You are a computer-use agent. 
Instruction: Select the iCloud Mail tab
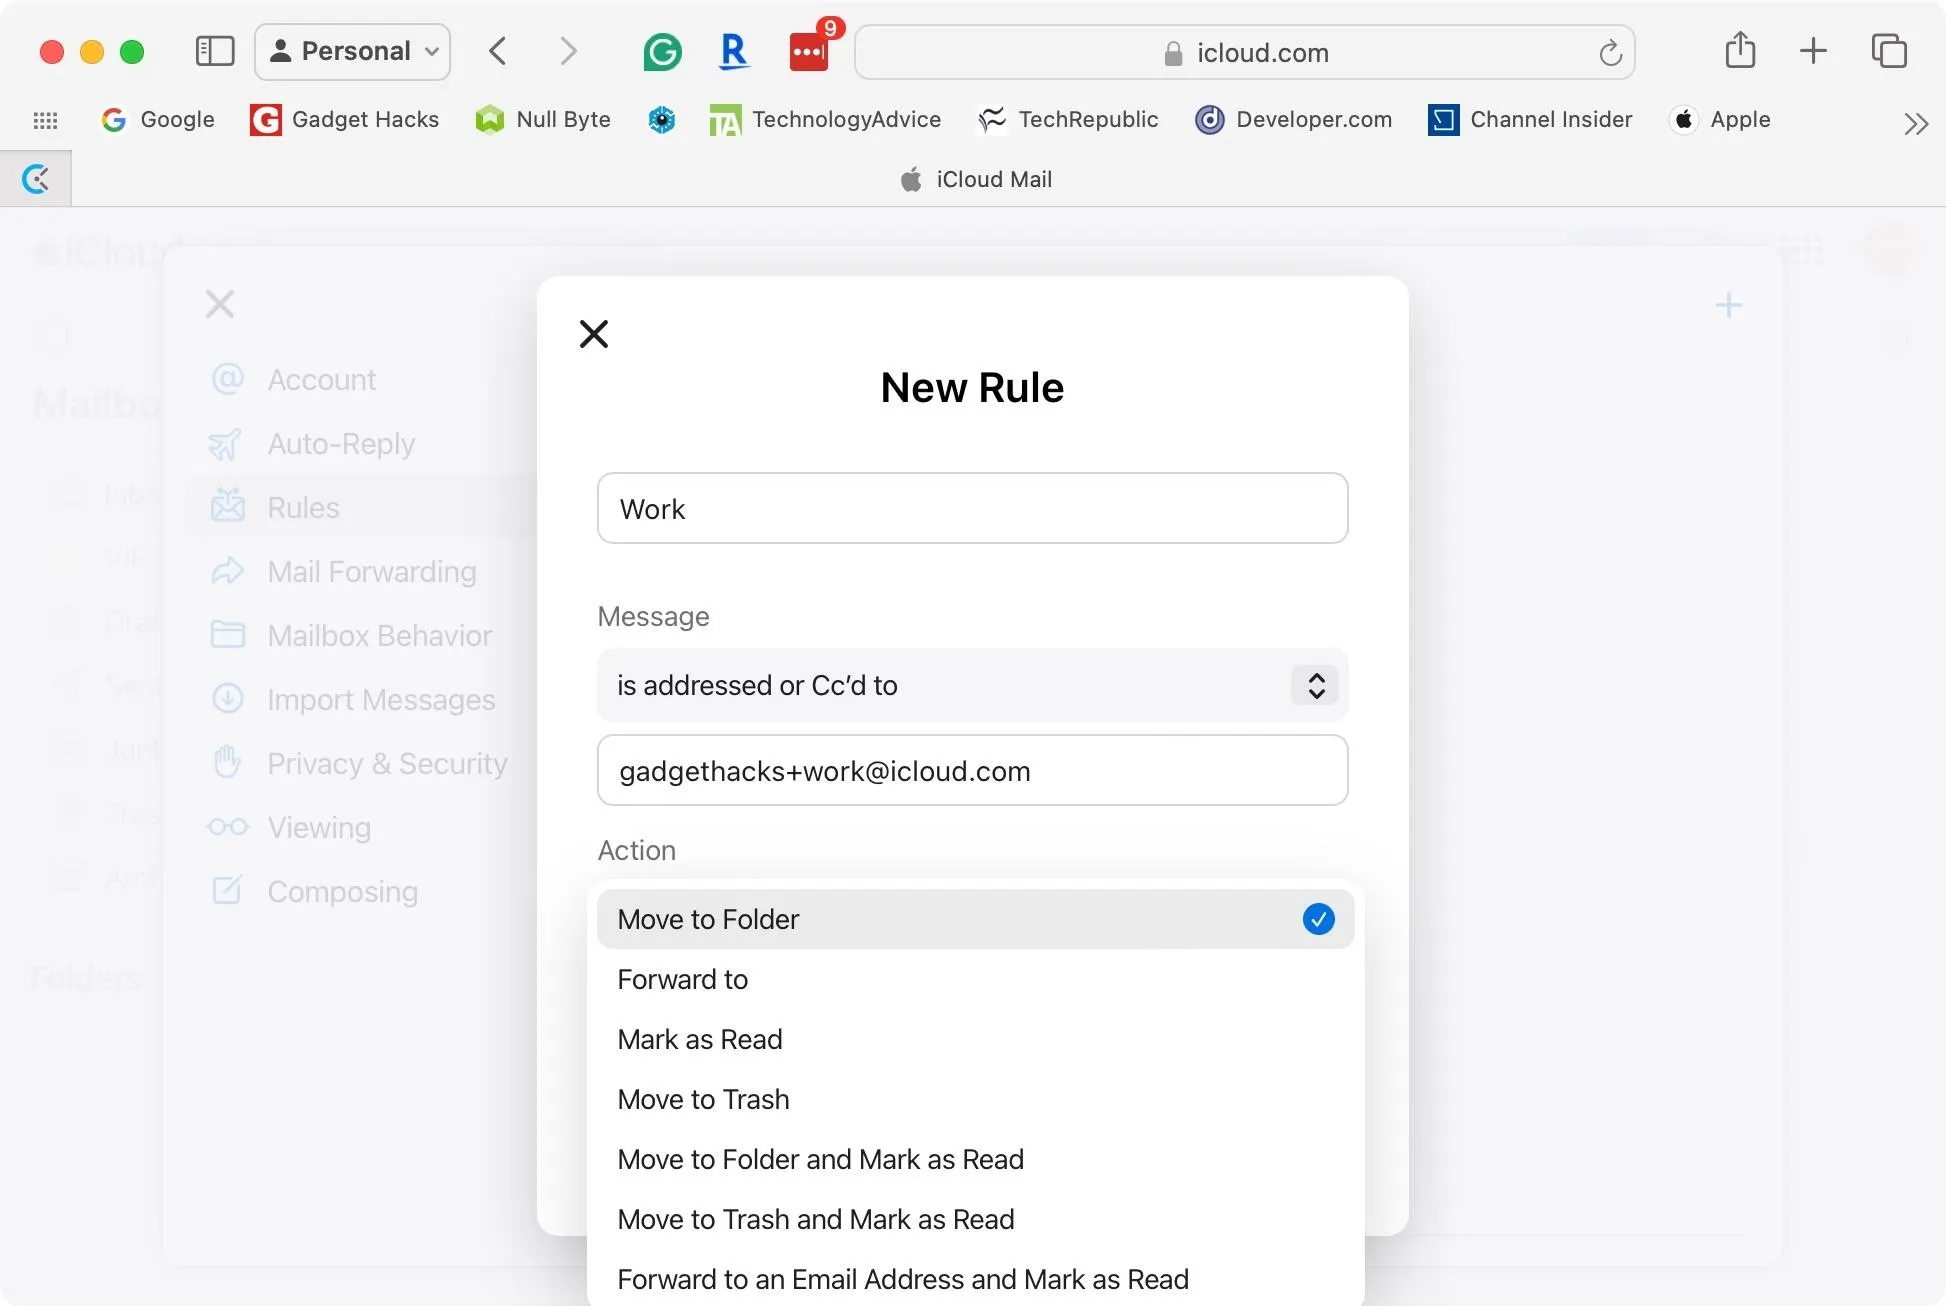[x=975, y=180]
